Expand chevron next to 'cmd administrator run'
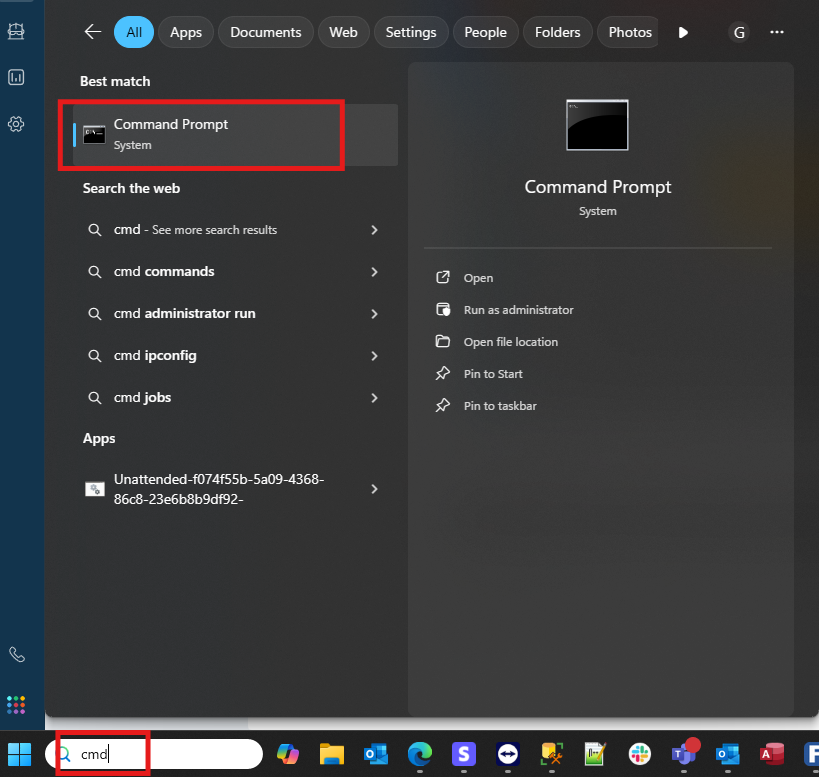Viewport: 819px width, 777px height. [374, 313]
